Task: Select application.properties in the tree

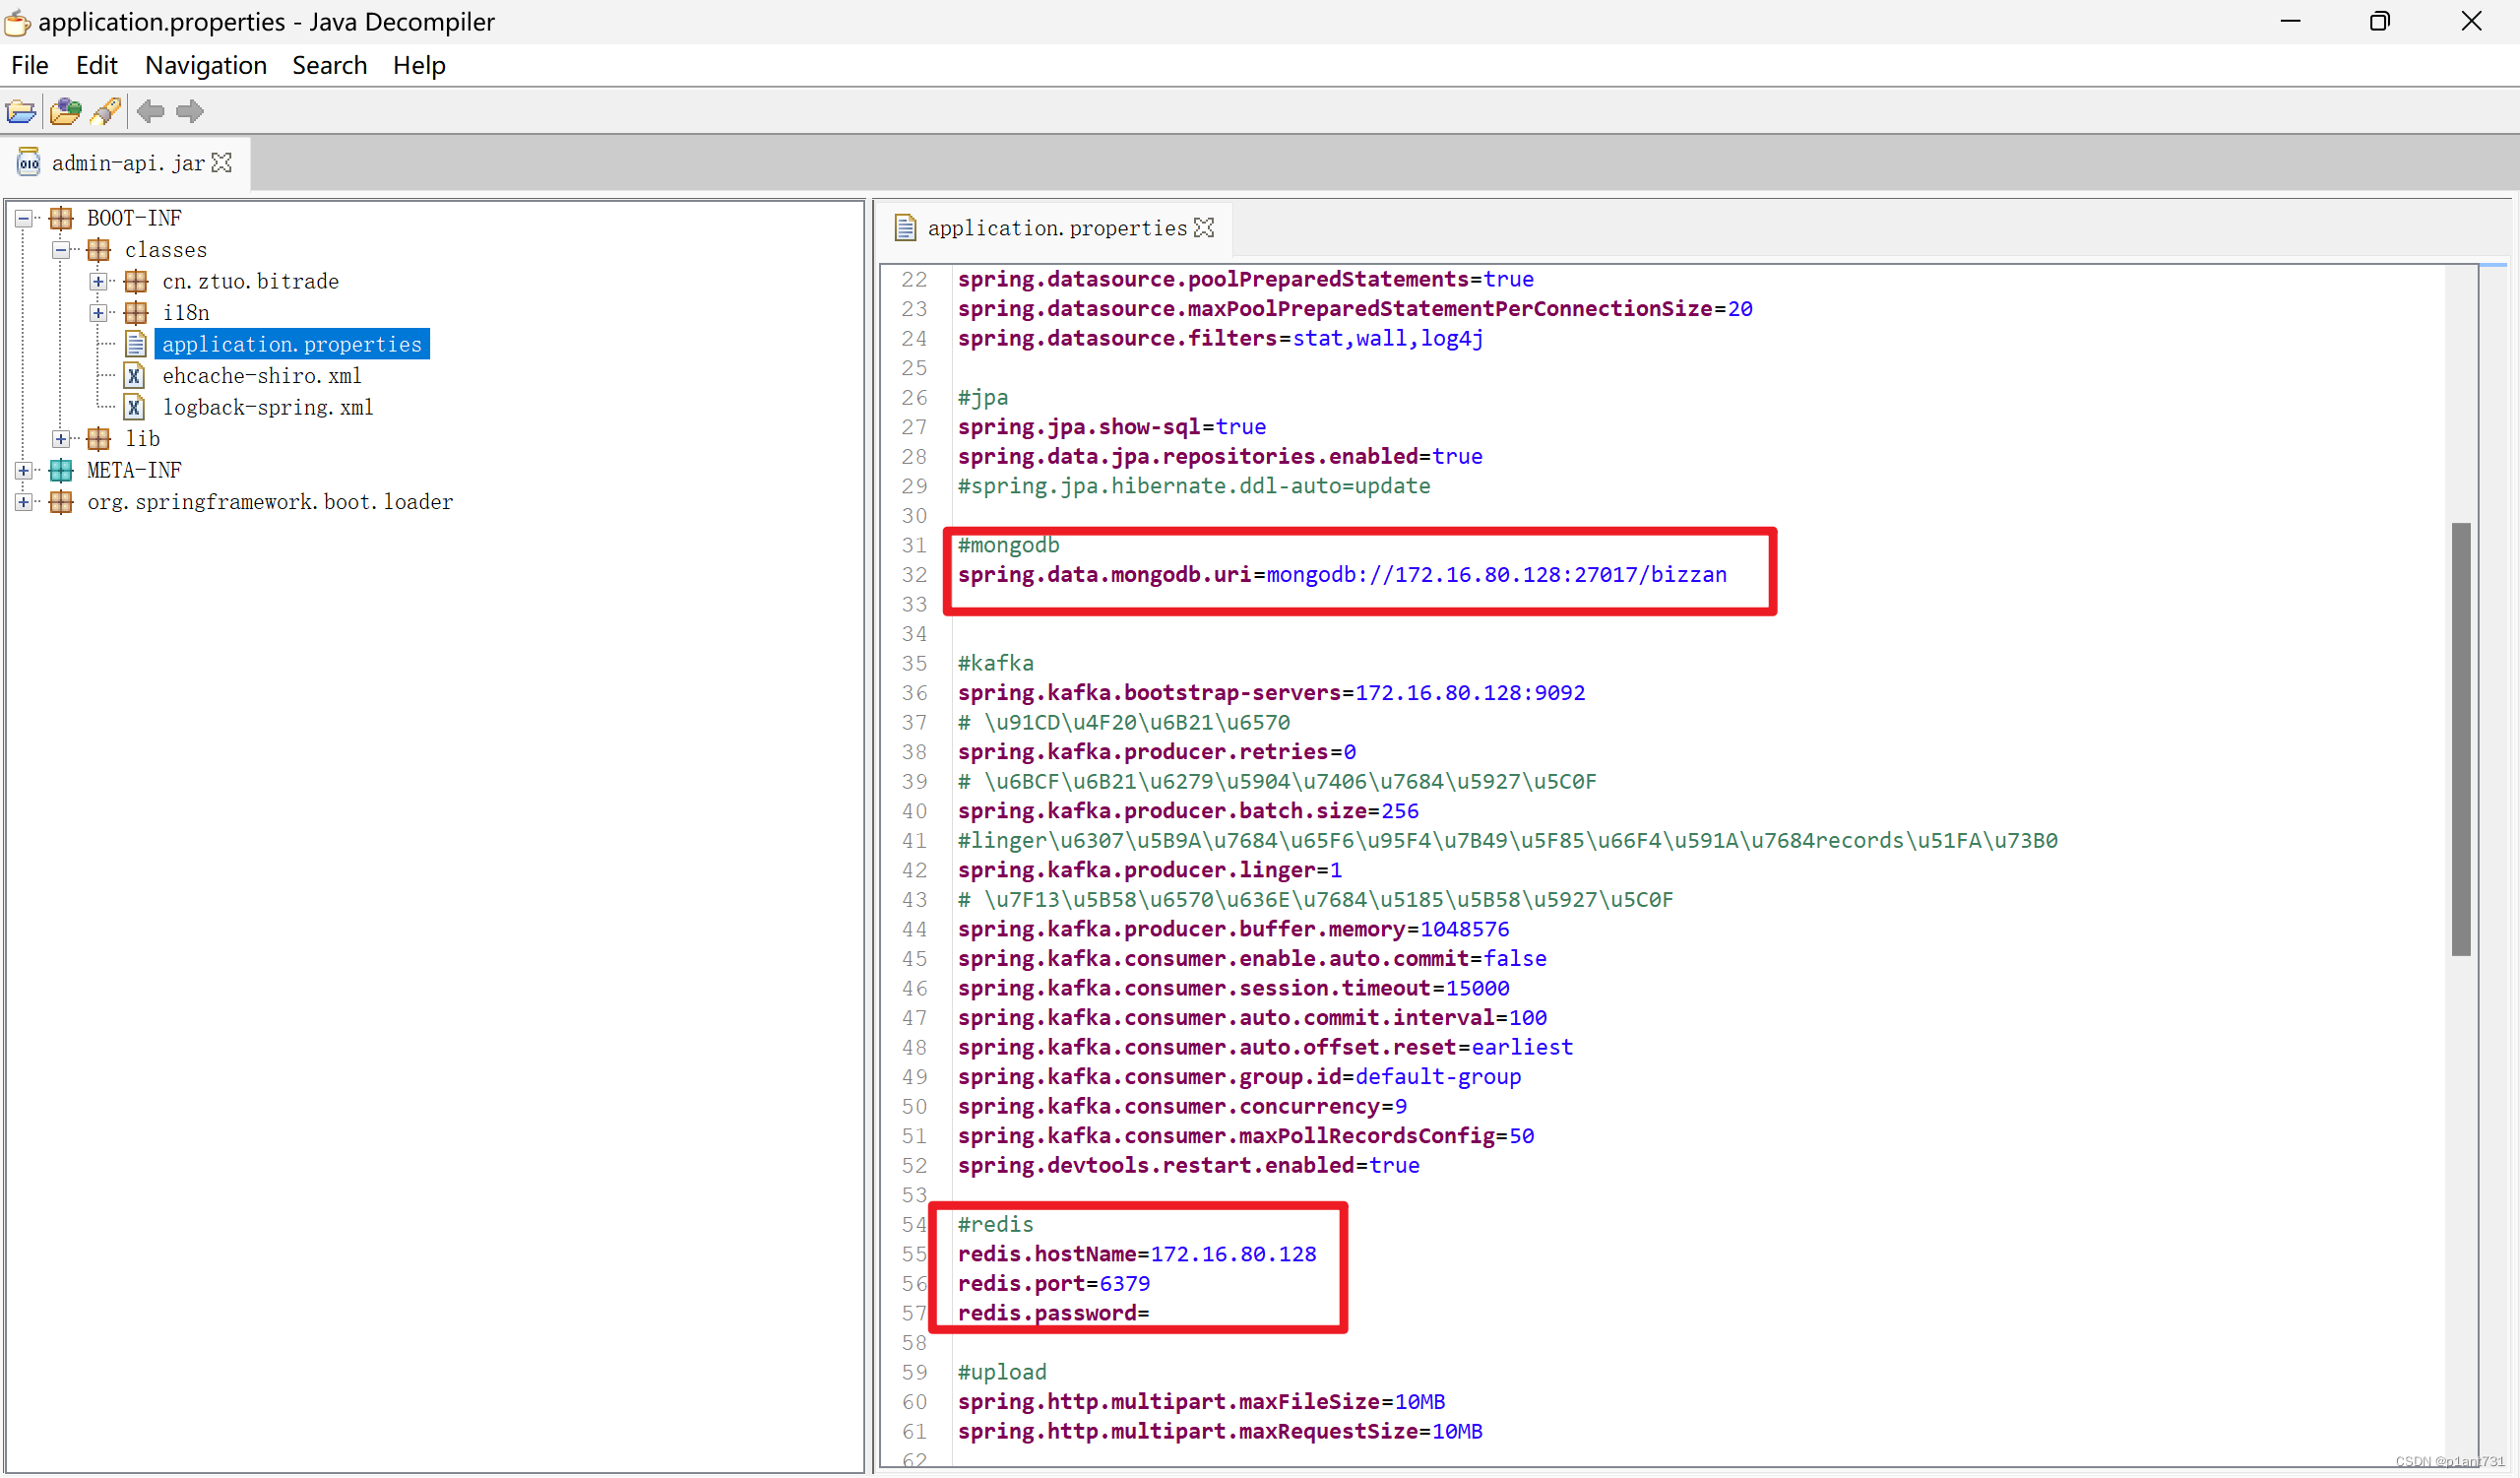Action: 291,345
